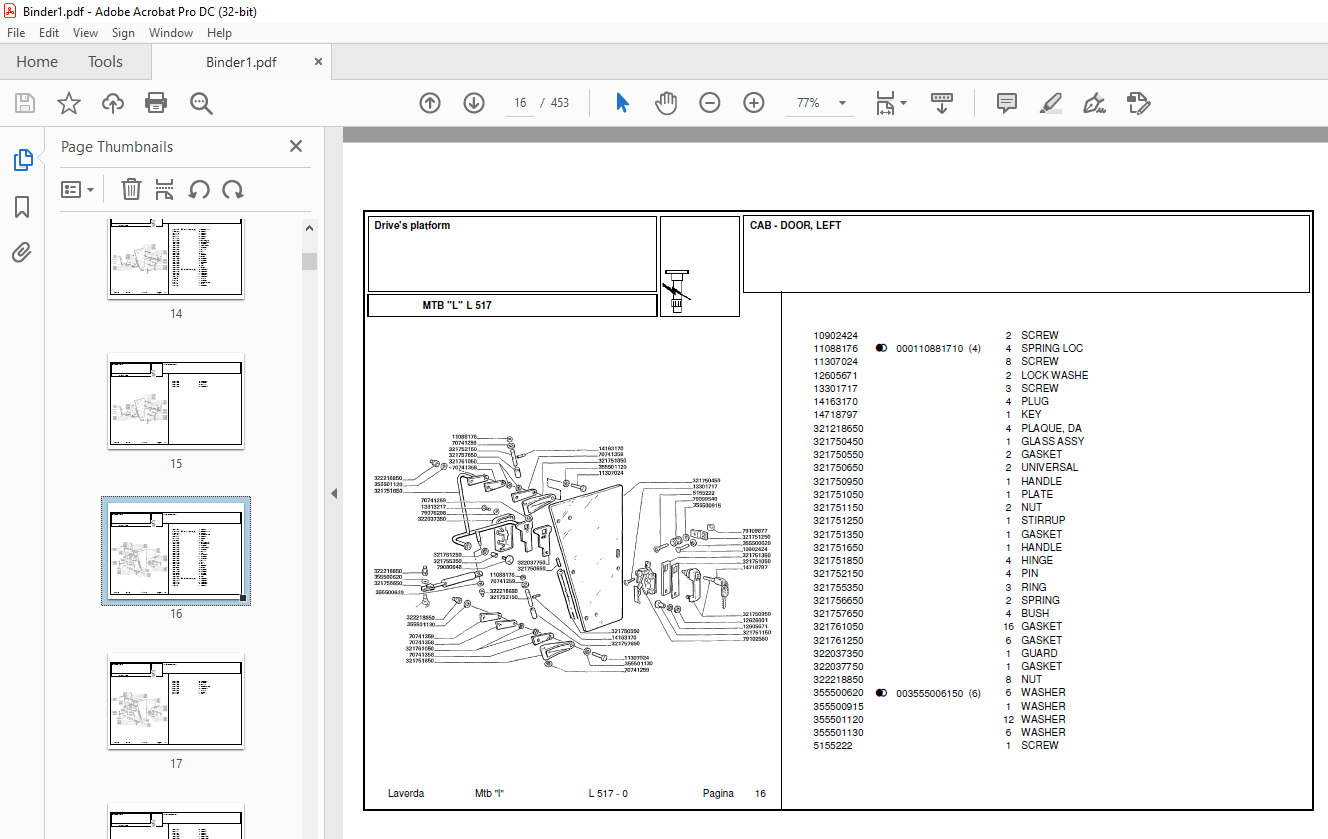Image resolution: width=1328 pixels, height=839 pixels.
Task: Open the Help menu
Action: coord(219,33)
